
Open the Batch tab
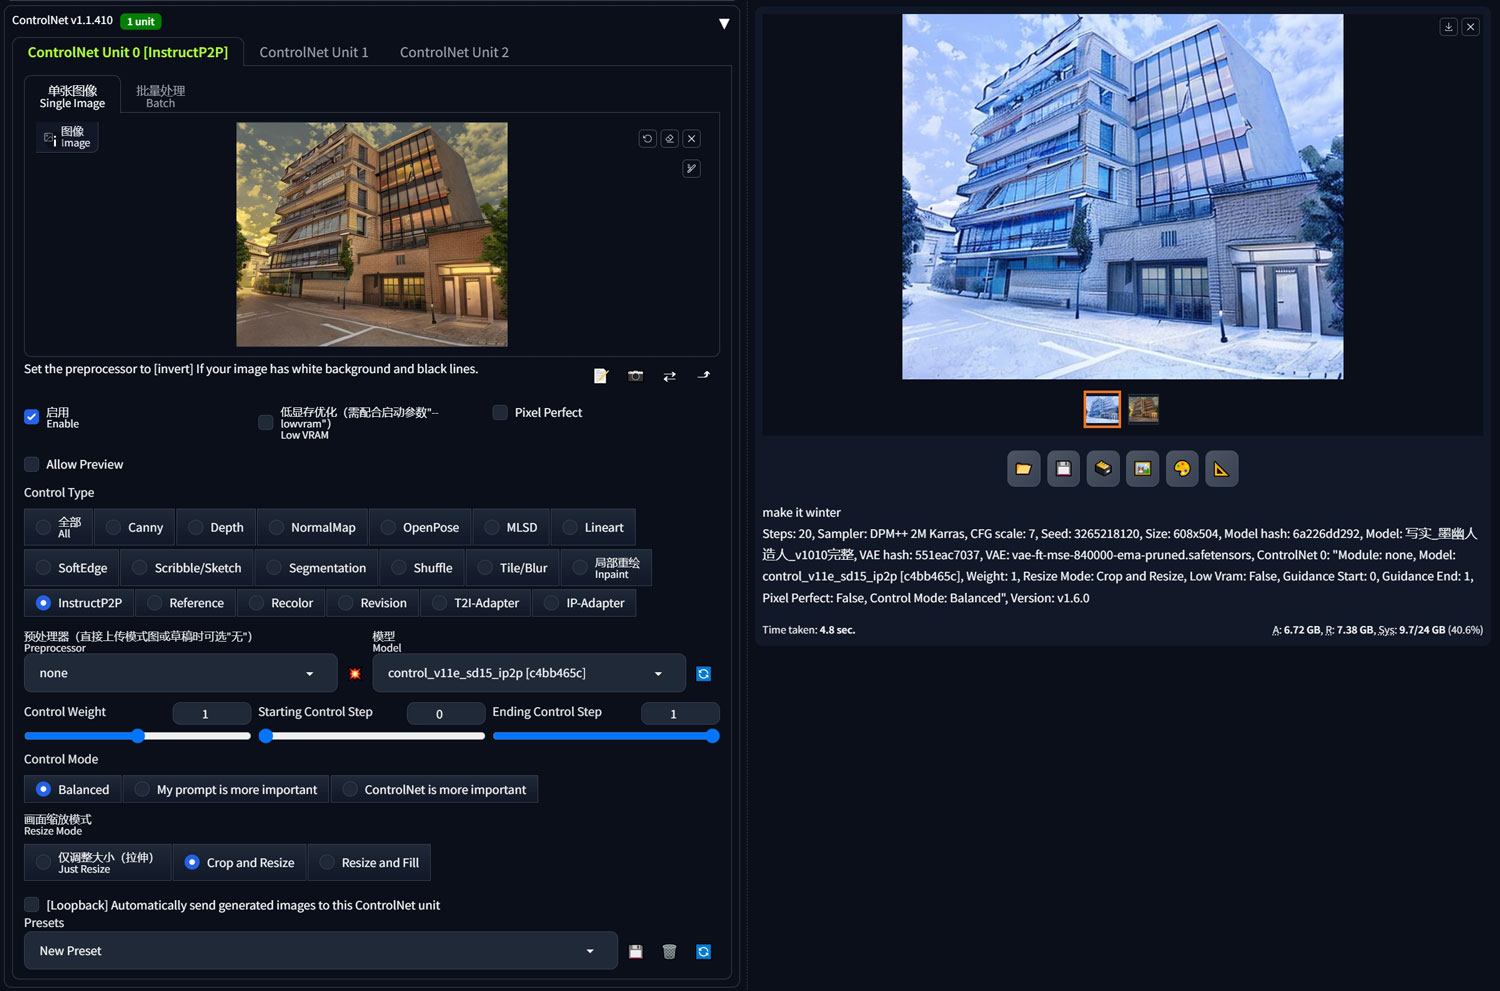160,96
